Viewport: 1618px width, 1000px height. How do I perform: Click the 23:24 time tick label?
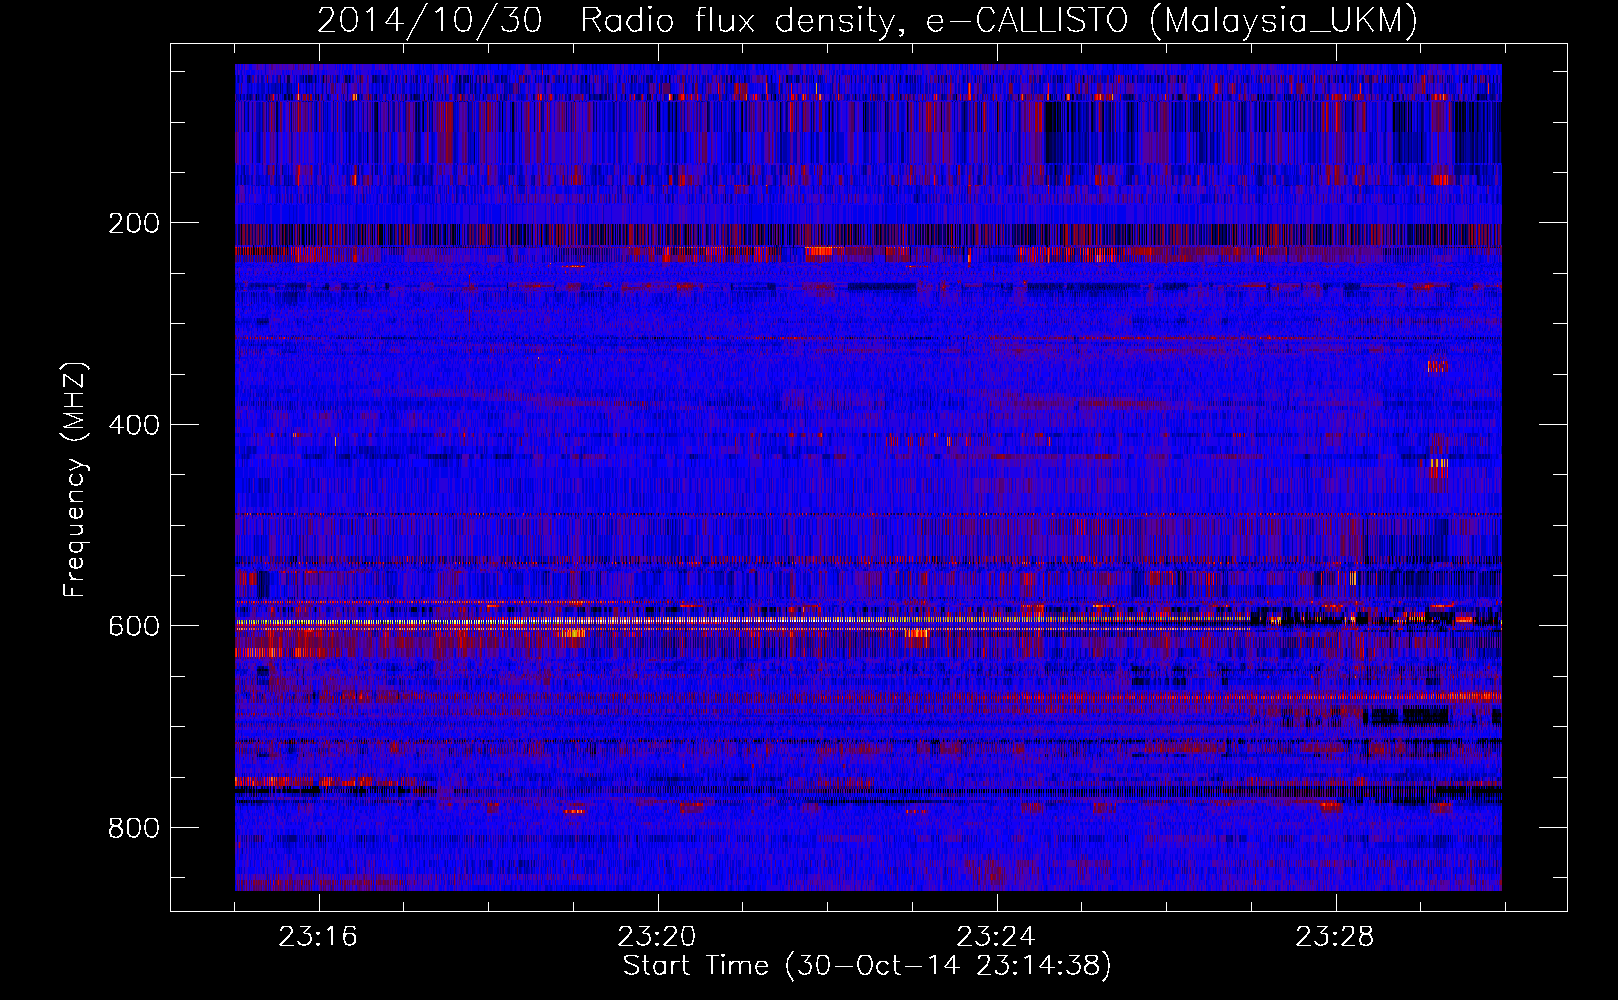pyautogui.click(x=996, y=937)
